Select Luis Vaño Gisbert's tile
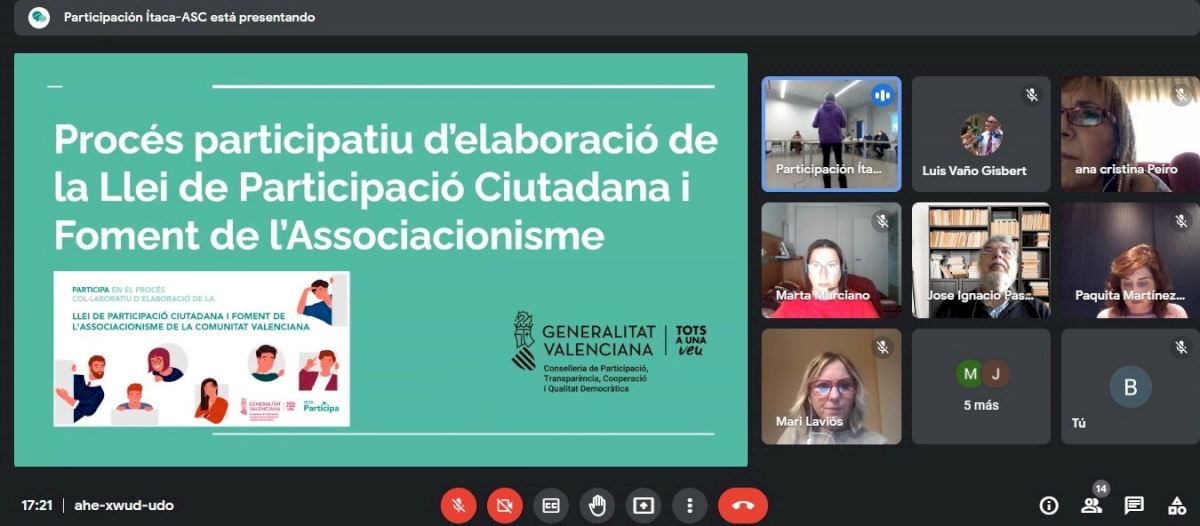This screenshot has height=526, width=1200. click(981, 133)
